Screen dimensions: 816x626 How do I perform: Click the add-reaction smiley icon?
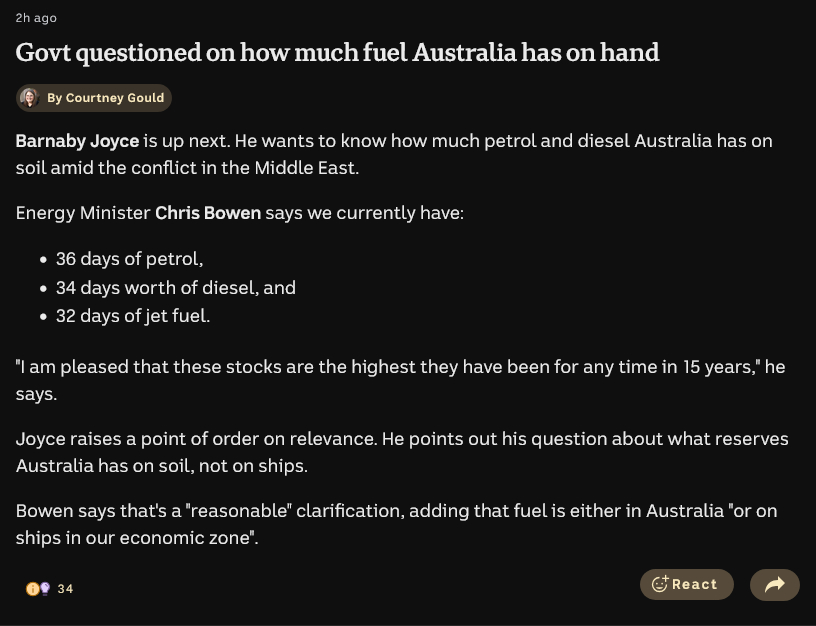tap(660, 585)
